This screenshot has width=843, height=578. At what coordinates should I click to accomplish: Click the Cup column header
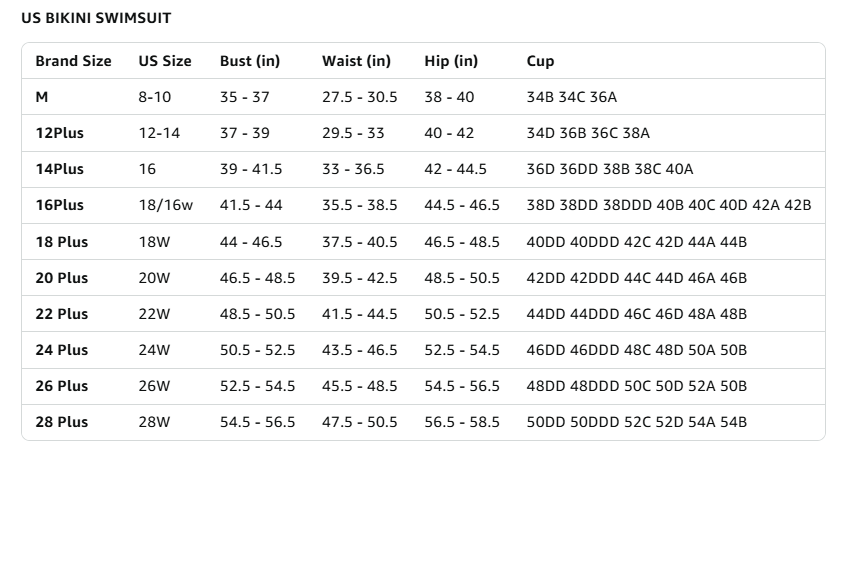[540, 61]
